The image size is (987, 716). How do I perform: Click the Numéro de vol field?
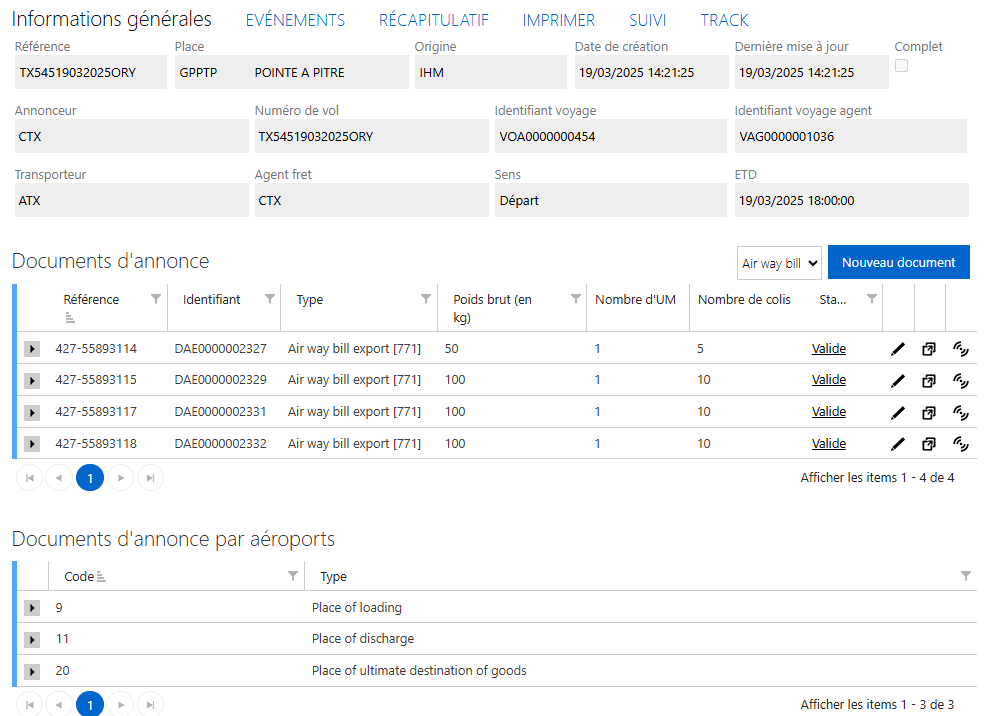(369, 137)
